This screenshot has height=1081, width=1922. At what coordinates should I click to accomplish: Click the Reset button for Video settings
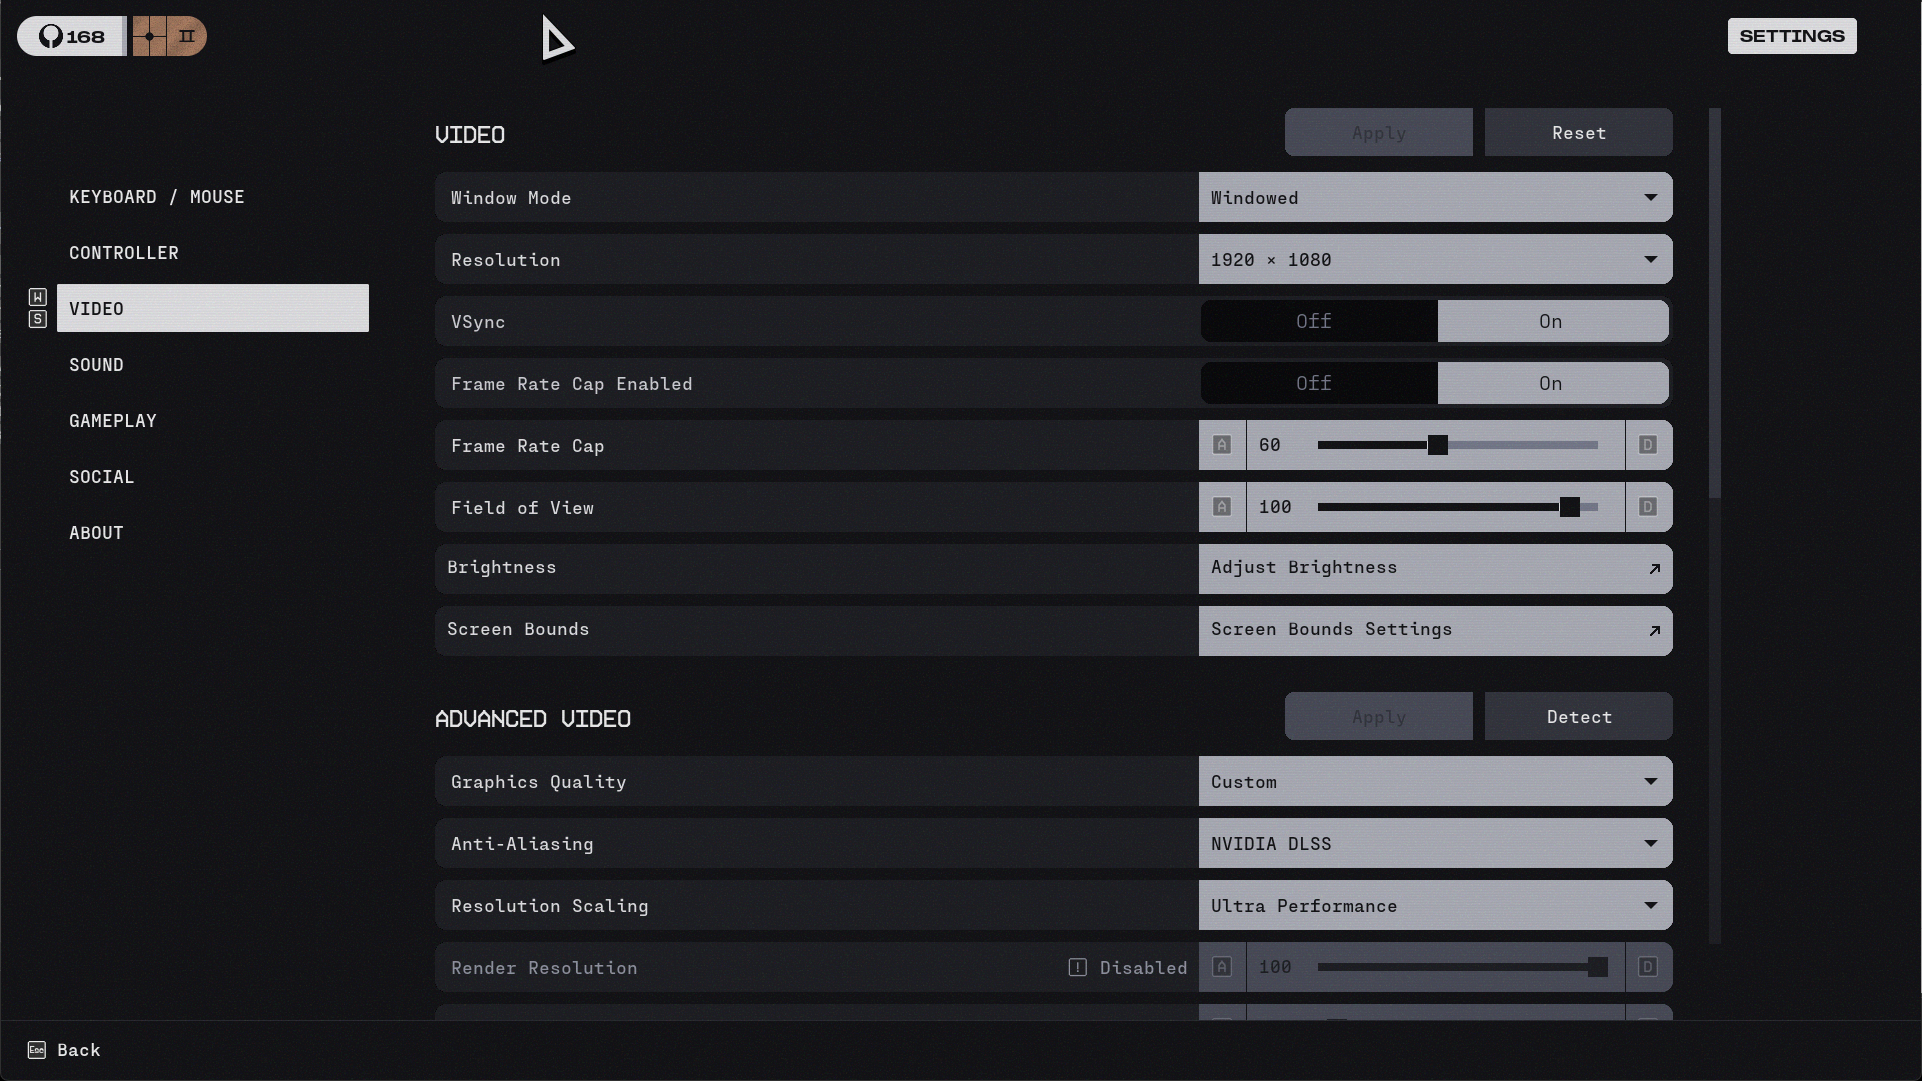point(1578,133)
